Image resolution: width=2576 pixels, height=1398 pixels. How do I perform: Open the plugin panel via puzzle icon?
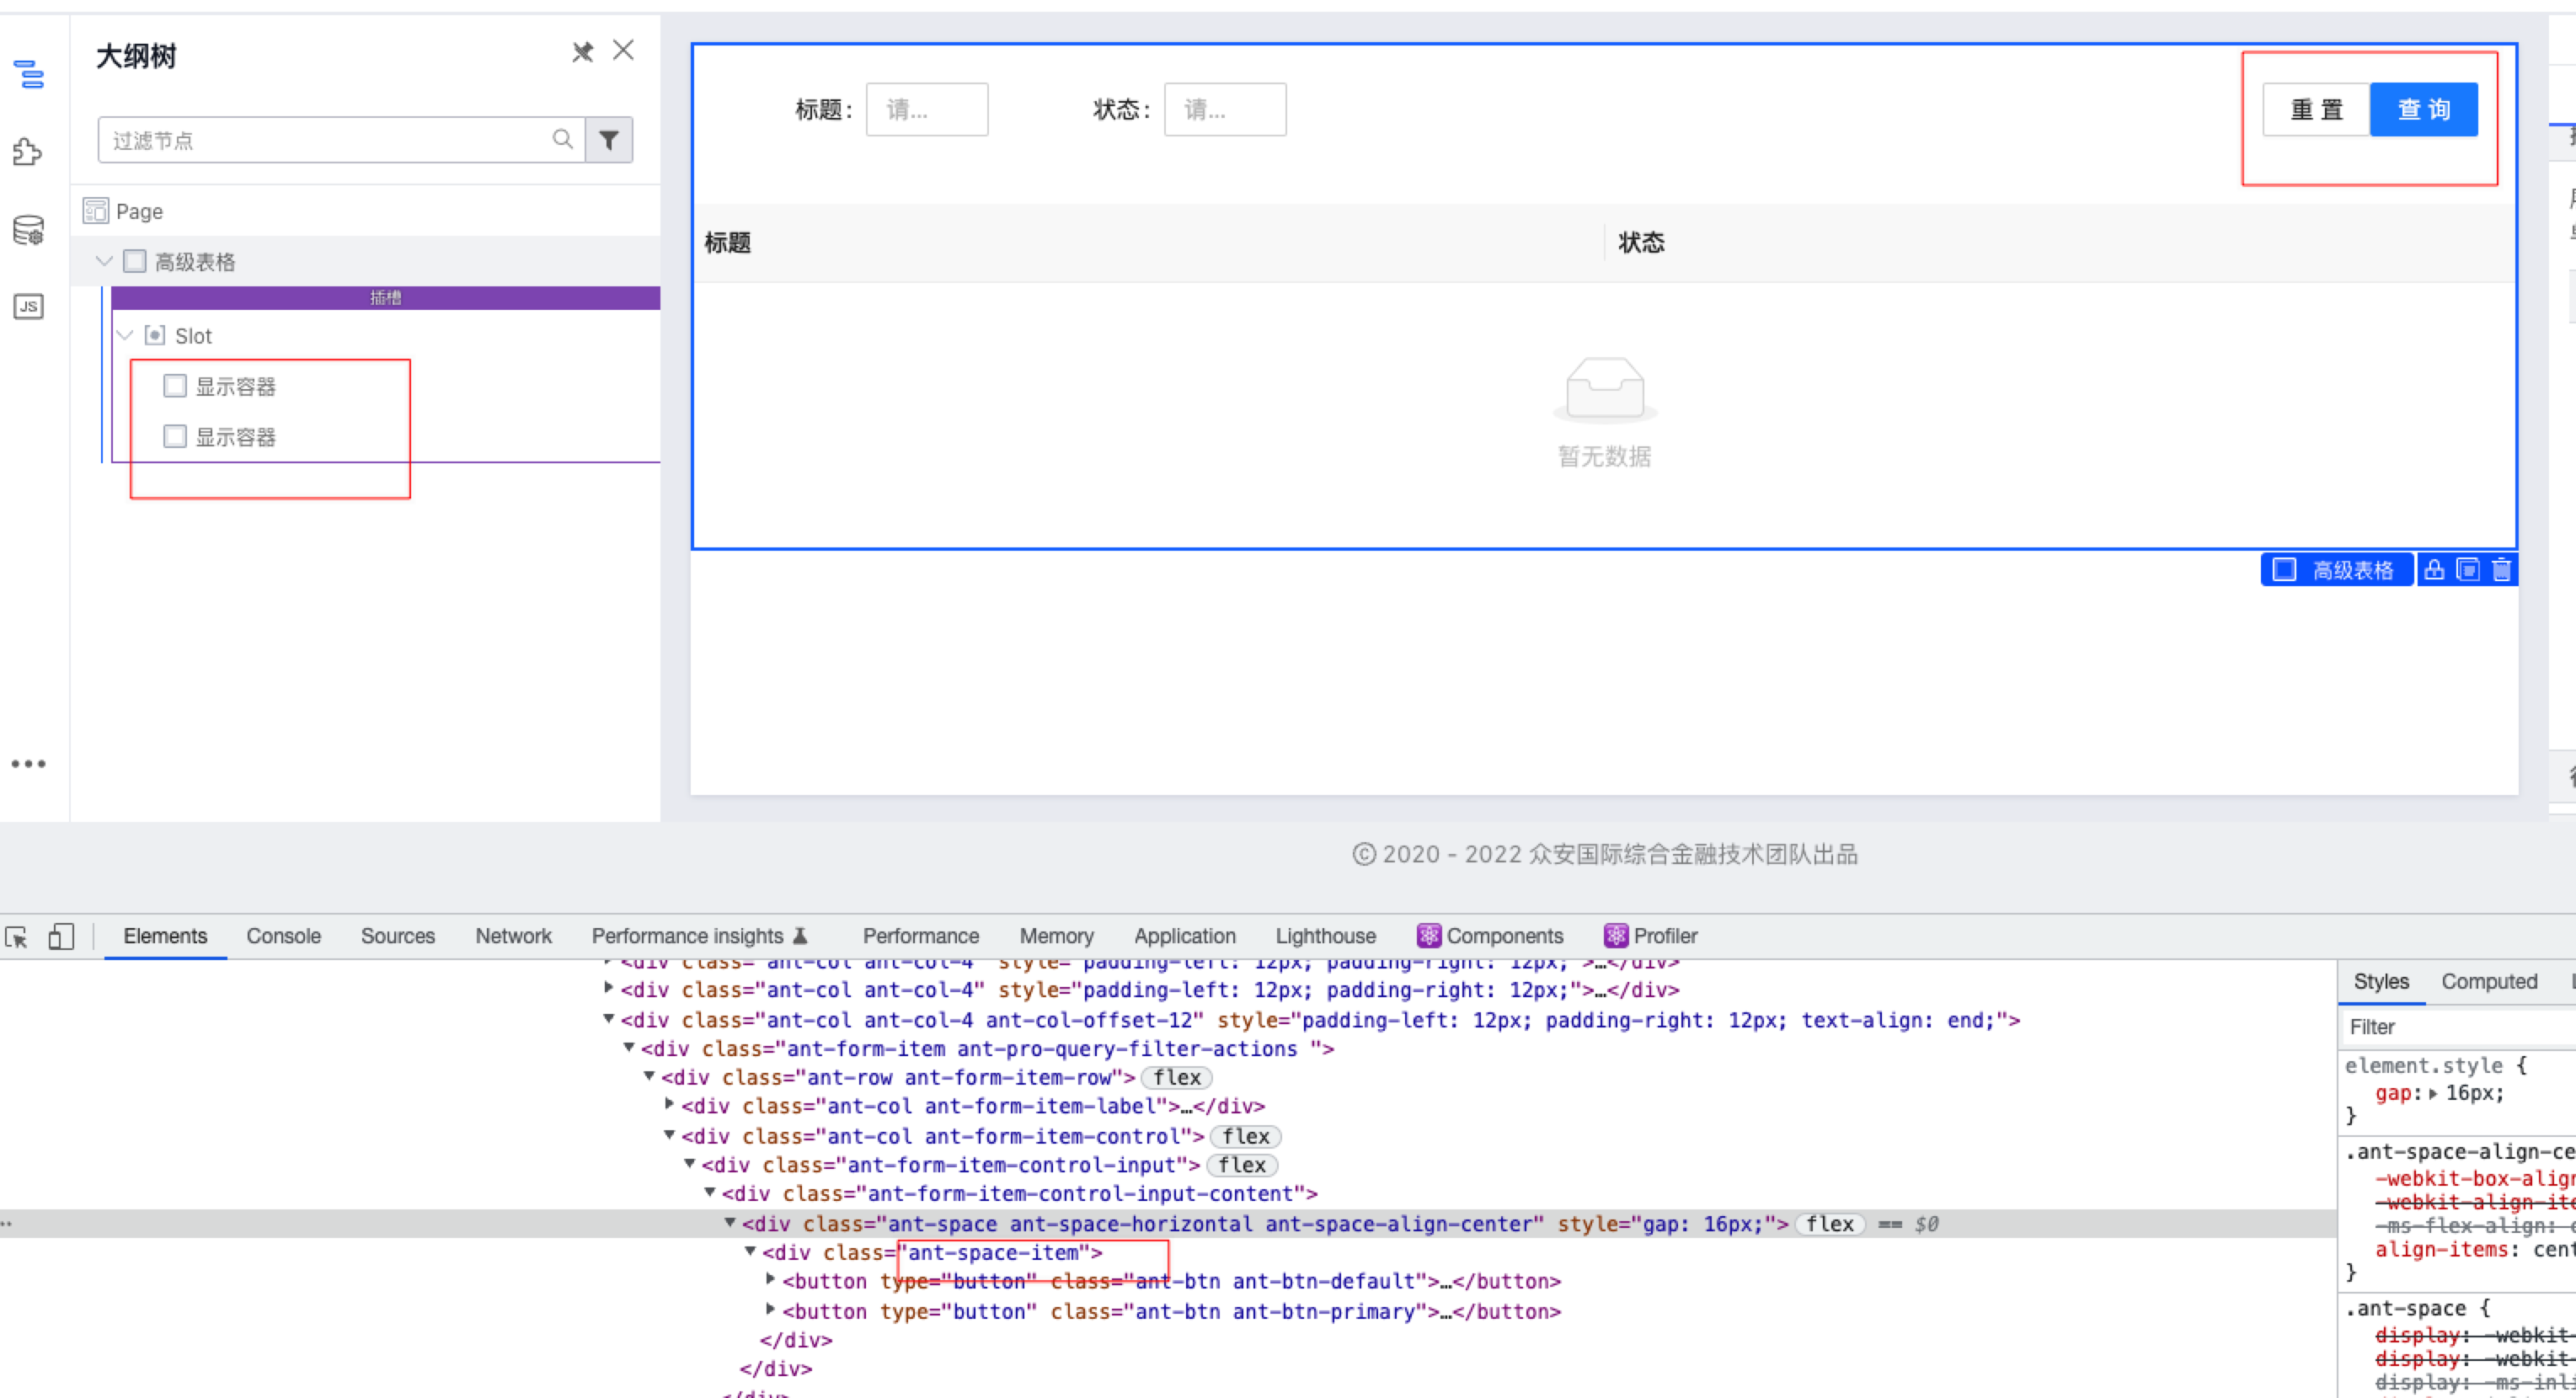29,152
